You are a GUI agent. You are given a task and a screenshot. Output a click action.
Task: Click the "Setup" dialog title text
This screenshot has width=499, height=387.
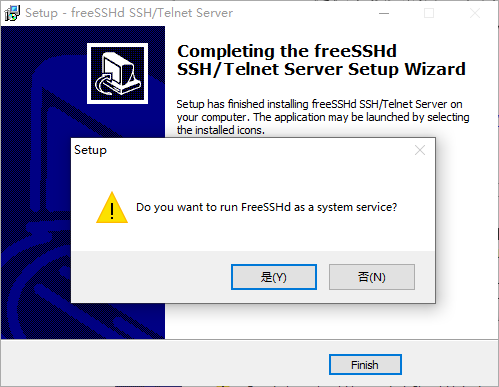pos(90,150)
